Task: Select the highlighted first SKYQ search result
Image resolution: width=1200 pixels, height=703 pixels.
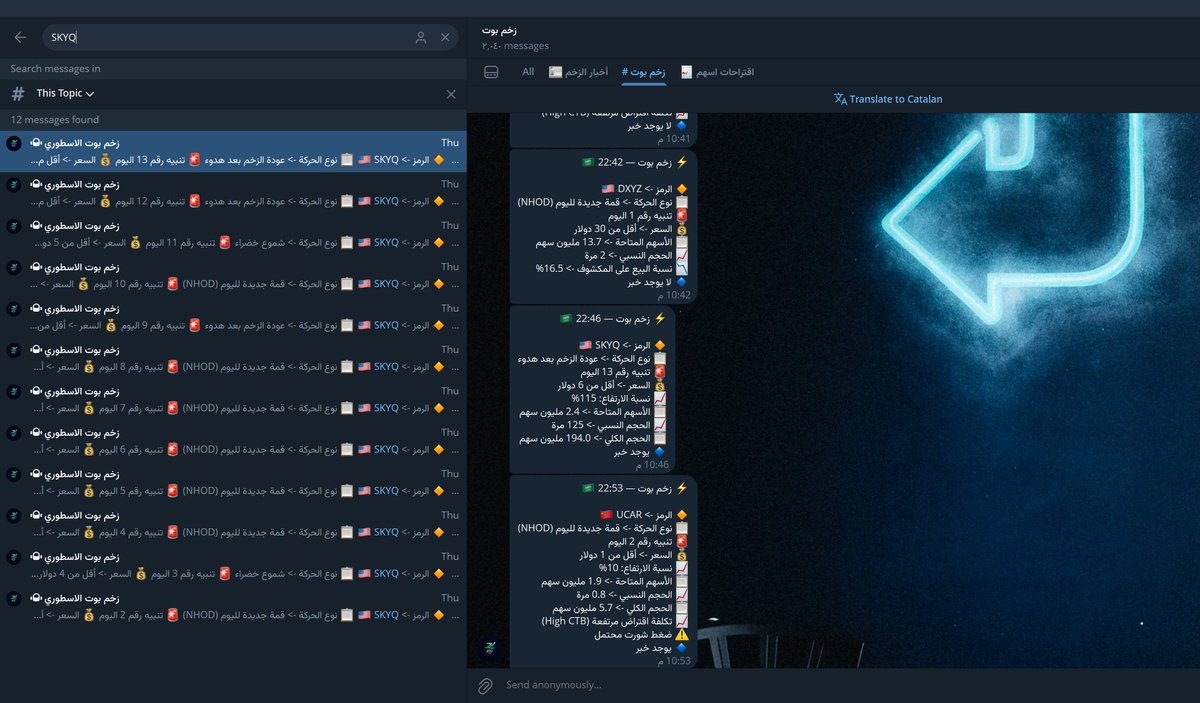Action: point(237,152)
